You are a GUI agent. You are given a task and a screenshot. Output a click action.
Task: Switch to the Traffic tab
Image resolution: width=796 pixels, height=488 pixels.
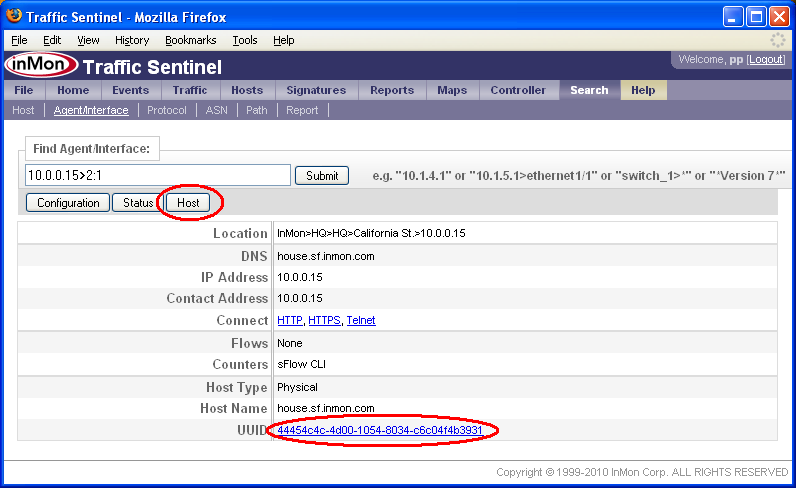(189, 90)
